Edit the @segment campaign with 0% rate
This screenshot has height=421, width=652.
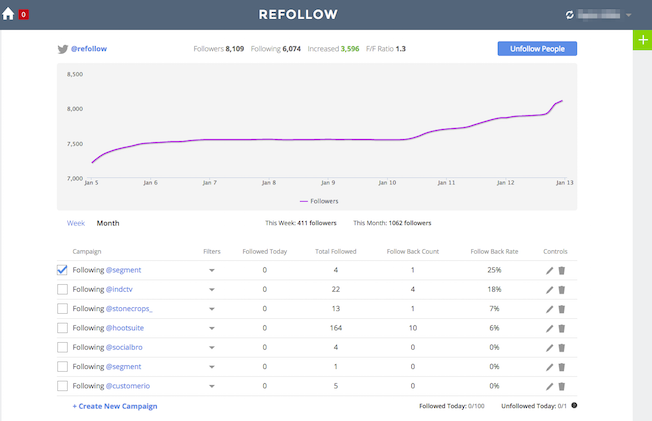click(x=549, y=367)
